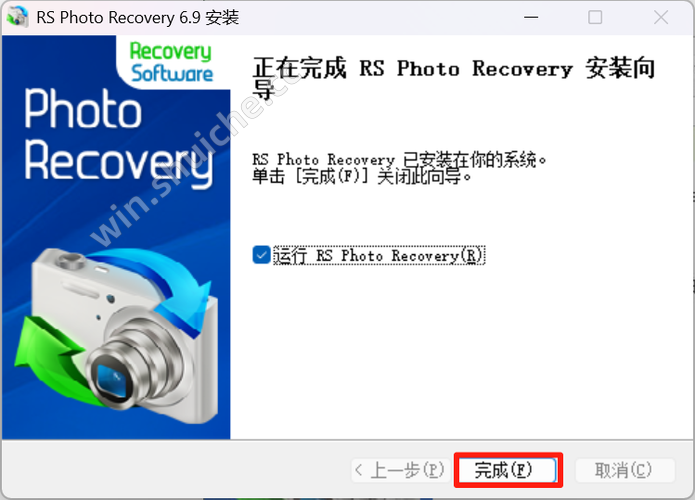
Task: Click the Recovery Software logo
Action: pyautogui.click(x=172, y=62)
